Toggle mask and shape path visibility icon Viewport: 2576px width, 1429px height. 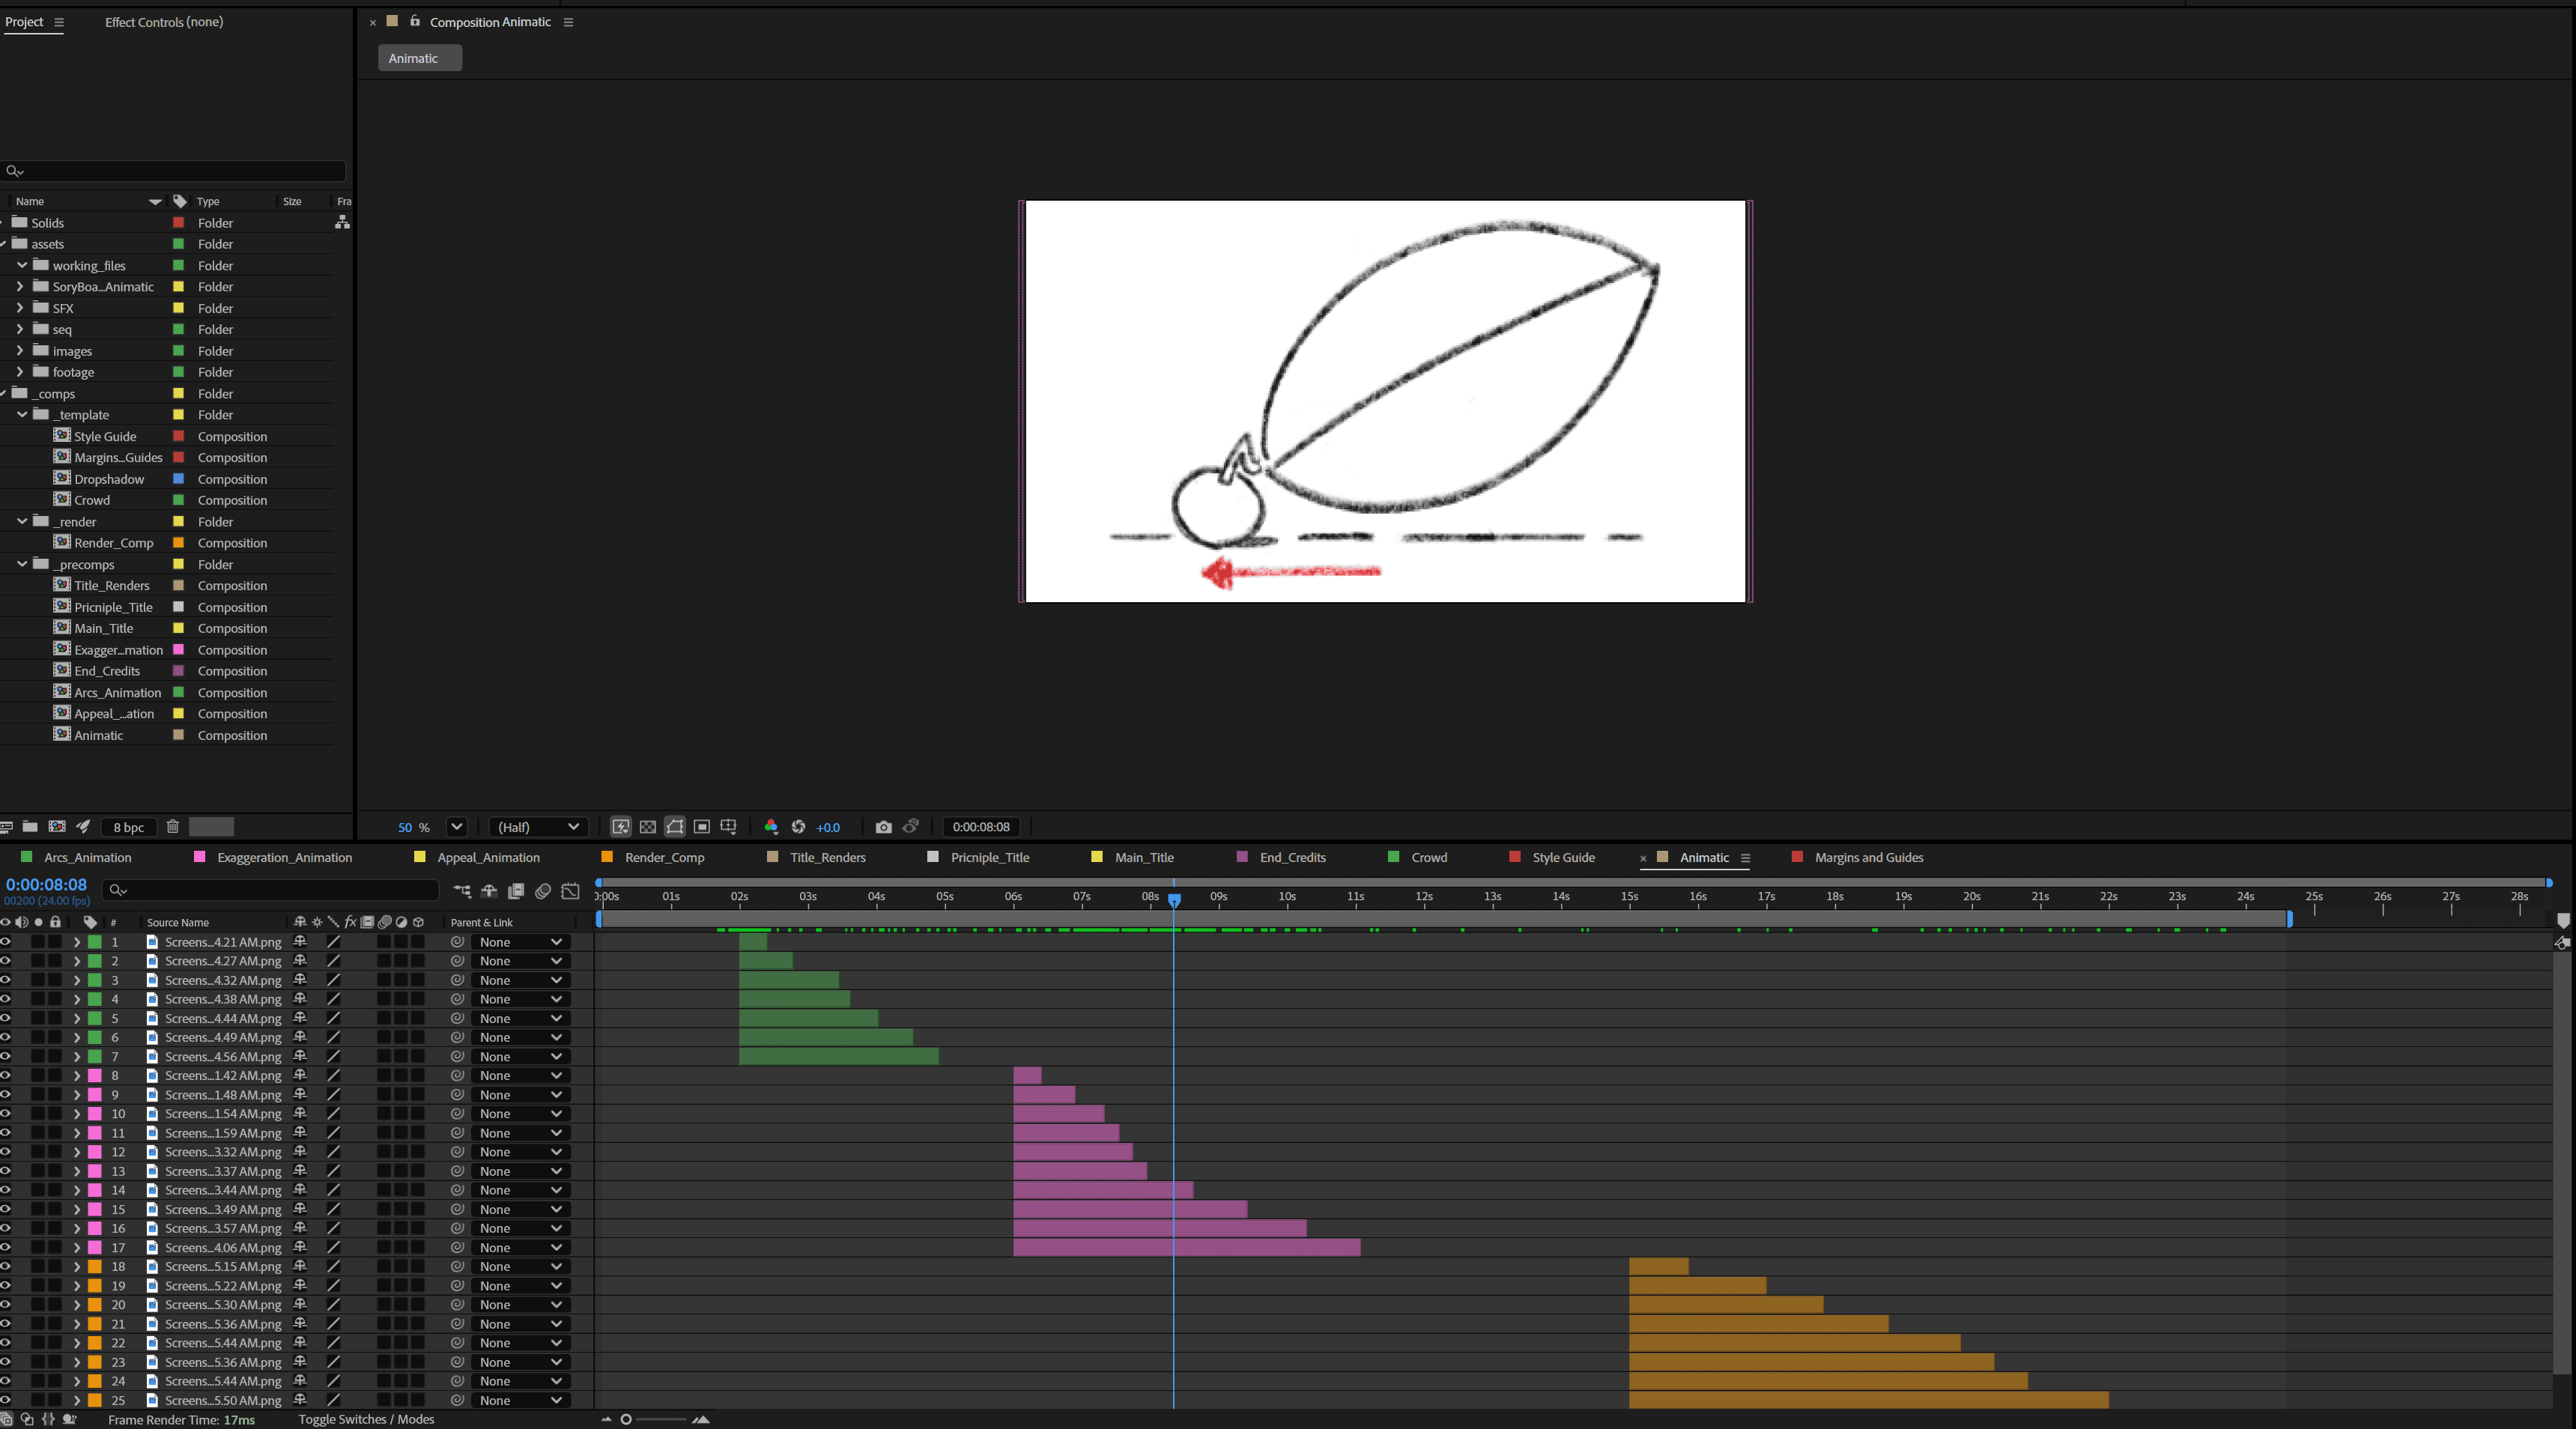675,827
